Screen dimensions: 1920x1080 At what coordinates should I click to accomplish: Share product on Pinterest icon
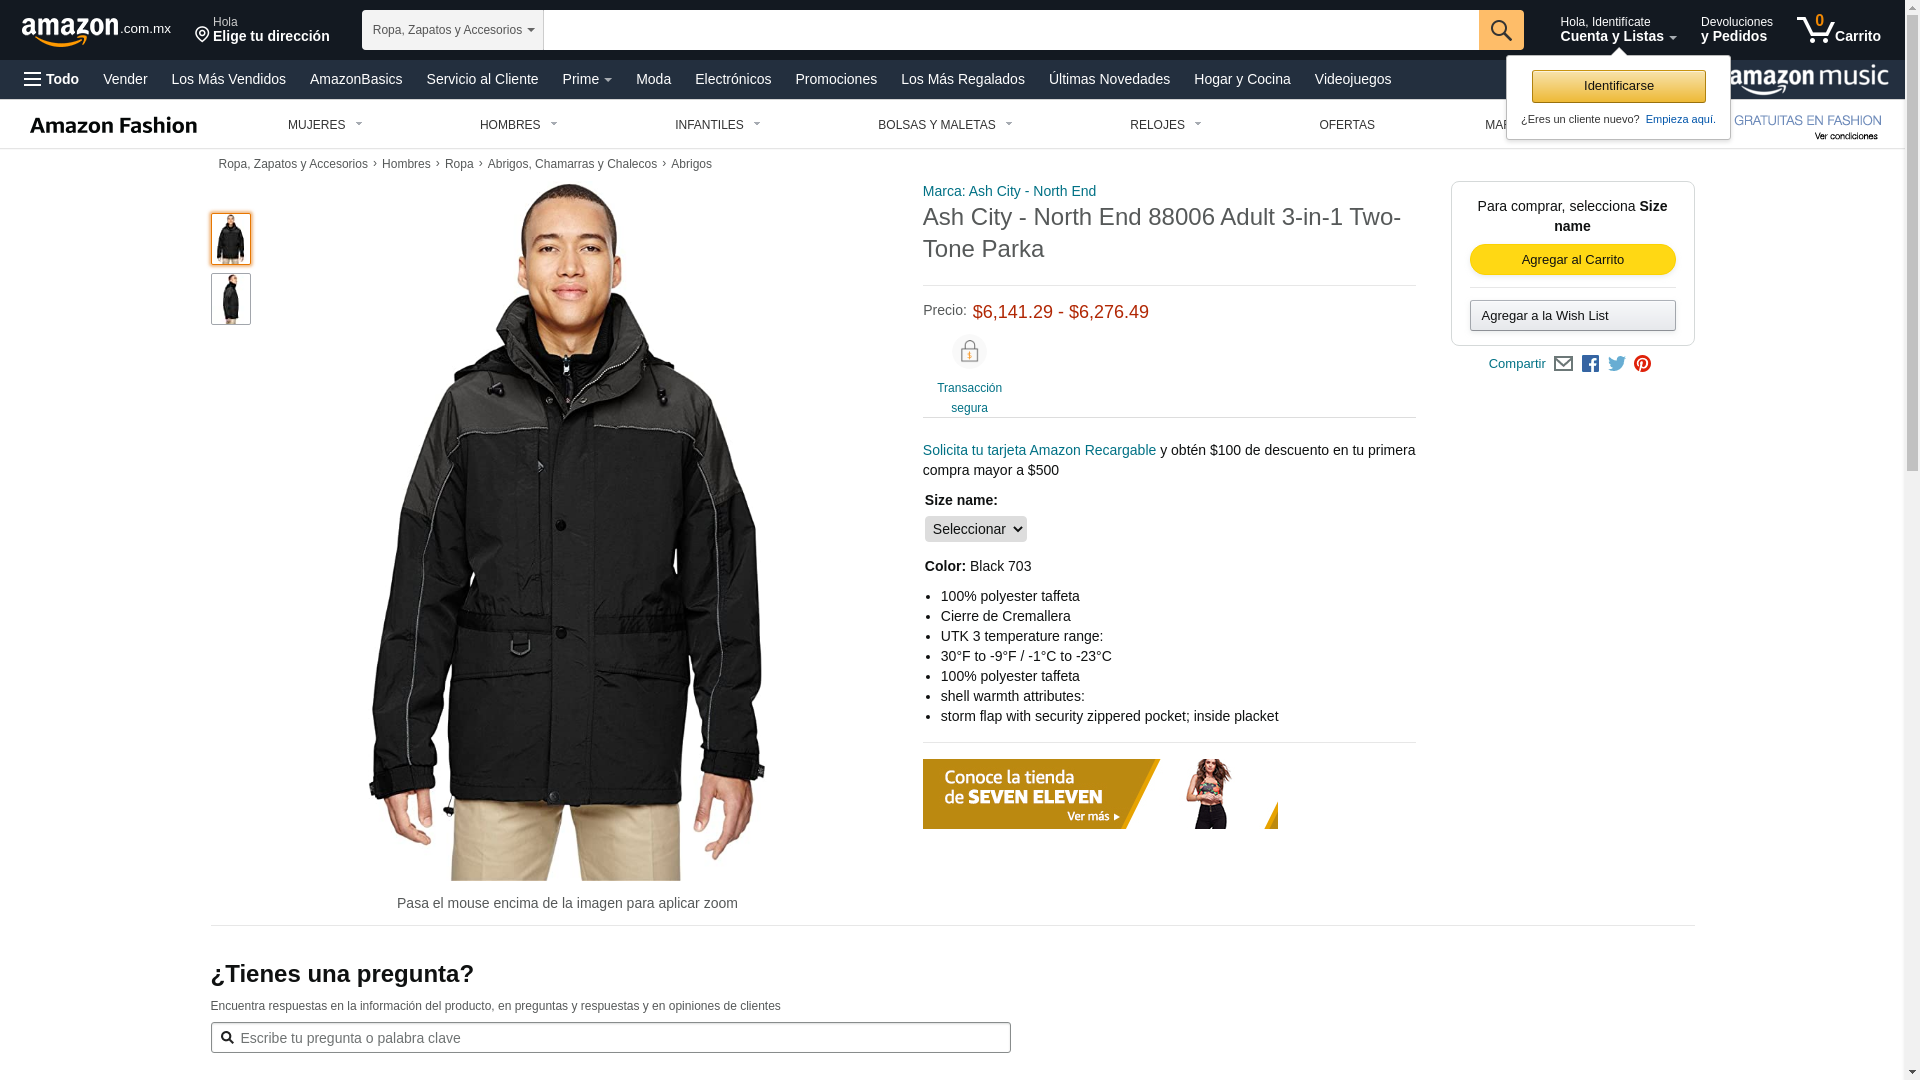pyautogui.click(x=1642, y=364)
